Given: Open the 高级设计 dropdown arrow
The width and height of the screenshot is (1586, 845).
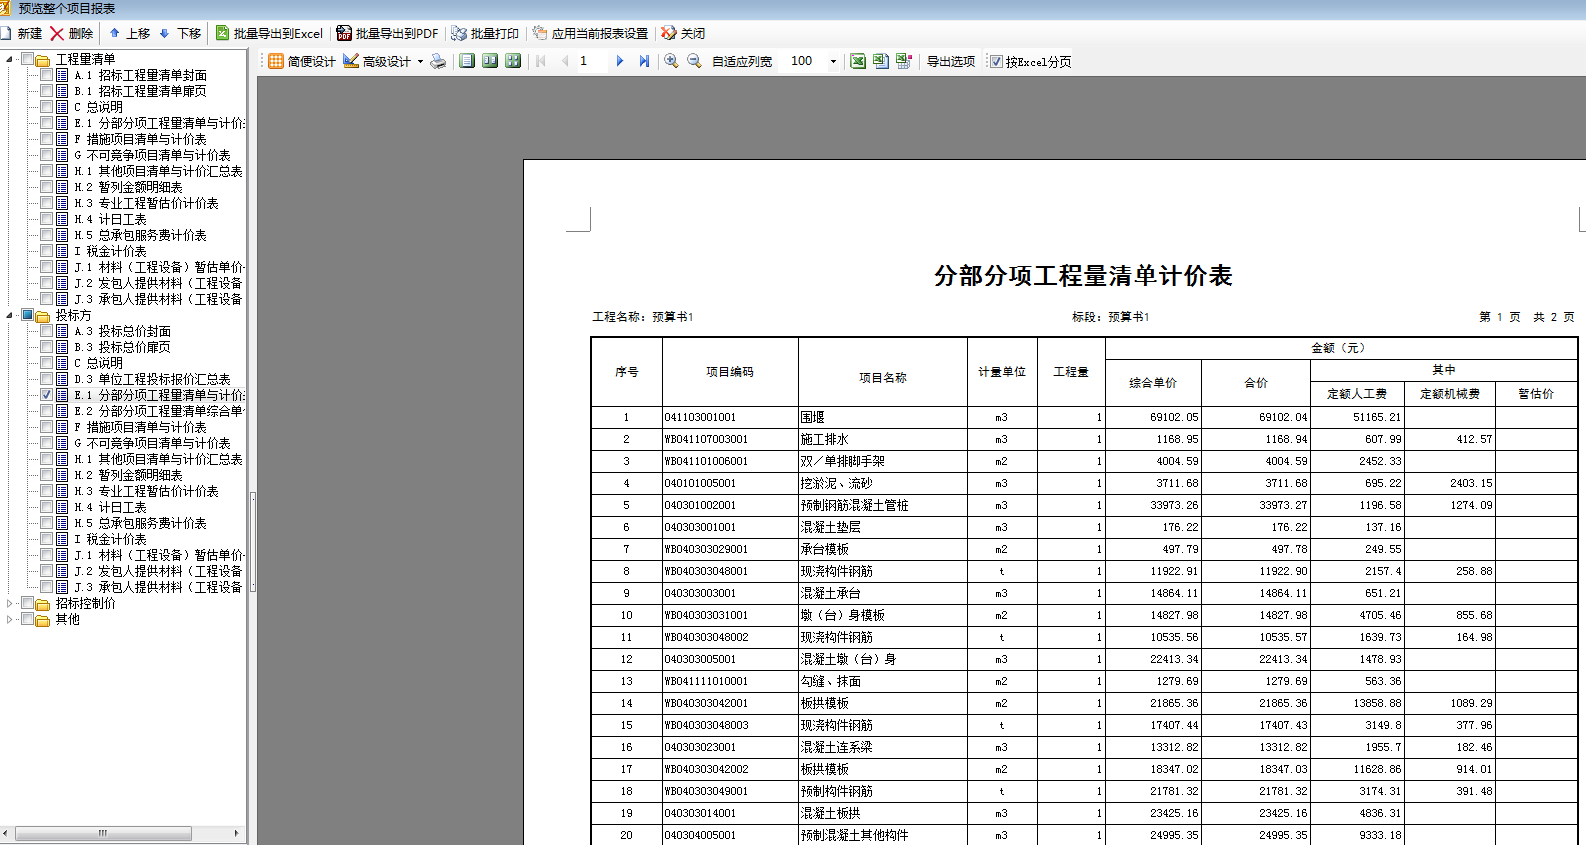Looking at the screenshot, I should click(420, 61).
